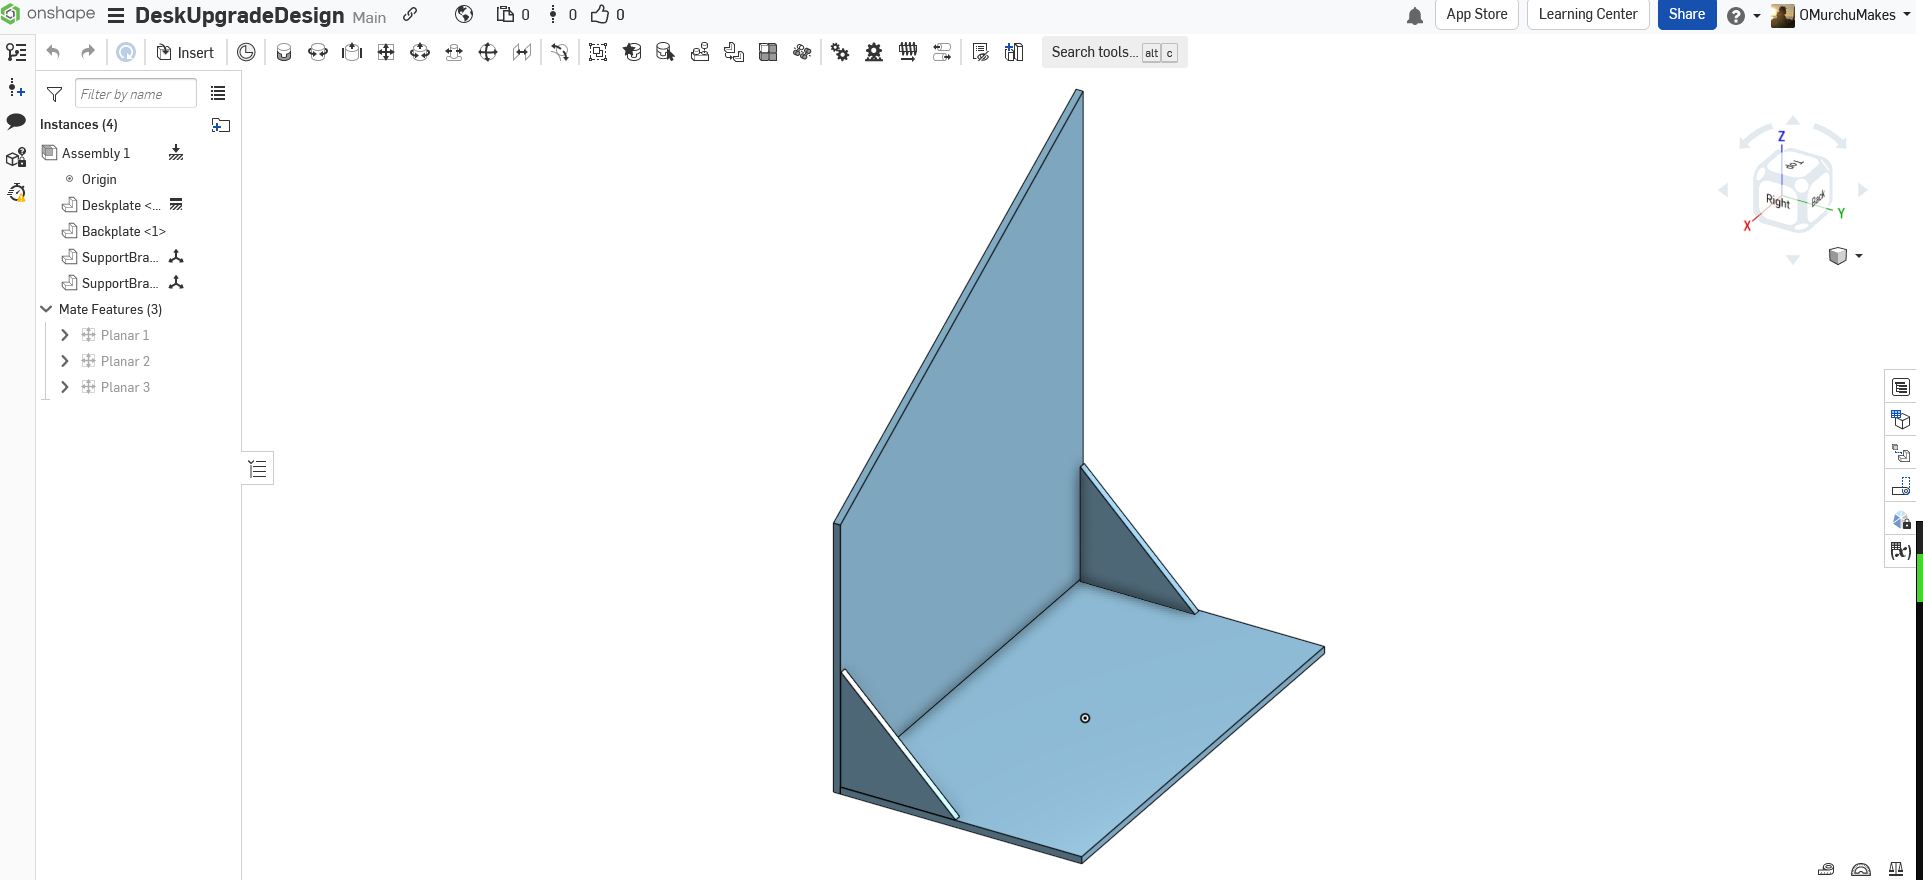
Task: Open the OMurchuMakes account menu
Action: click(1841, 15)
